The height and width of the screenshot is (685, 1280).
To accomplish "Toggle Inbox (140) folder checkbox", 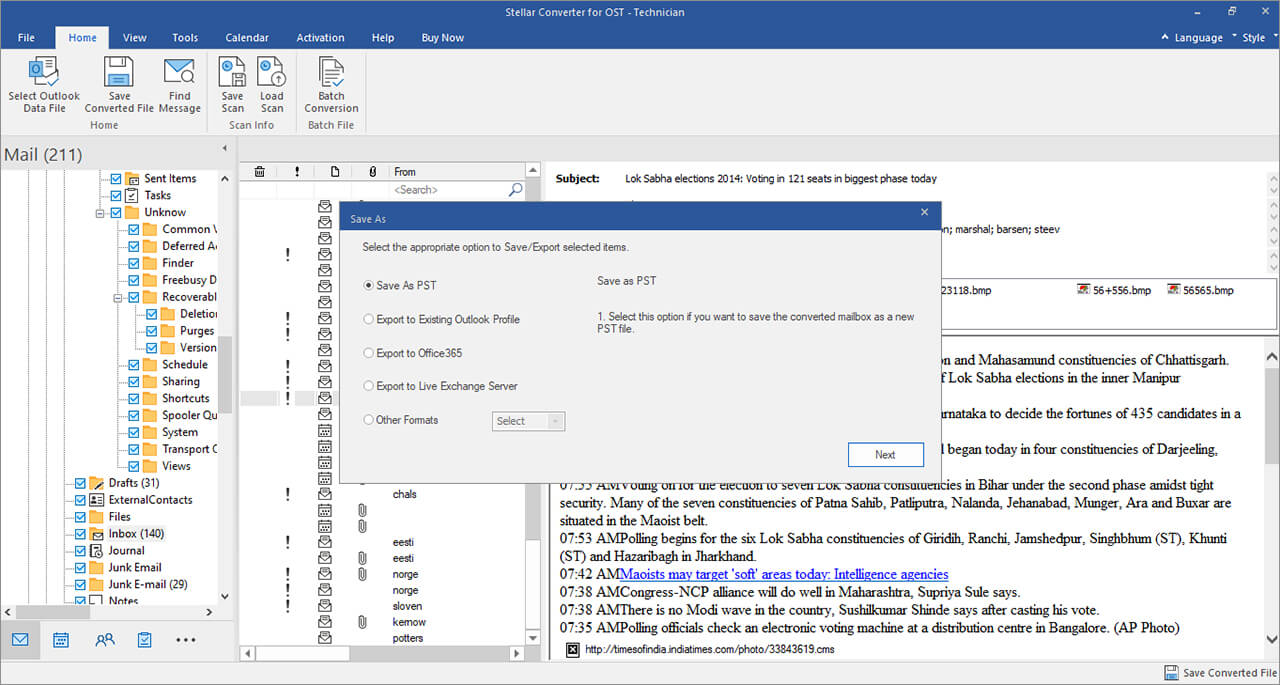I will (80, 534).
